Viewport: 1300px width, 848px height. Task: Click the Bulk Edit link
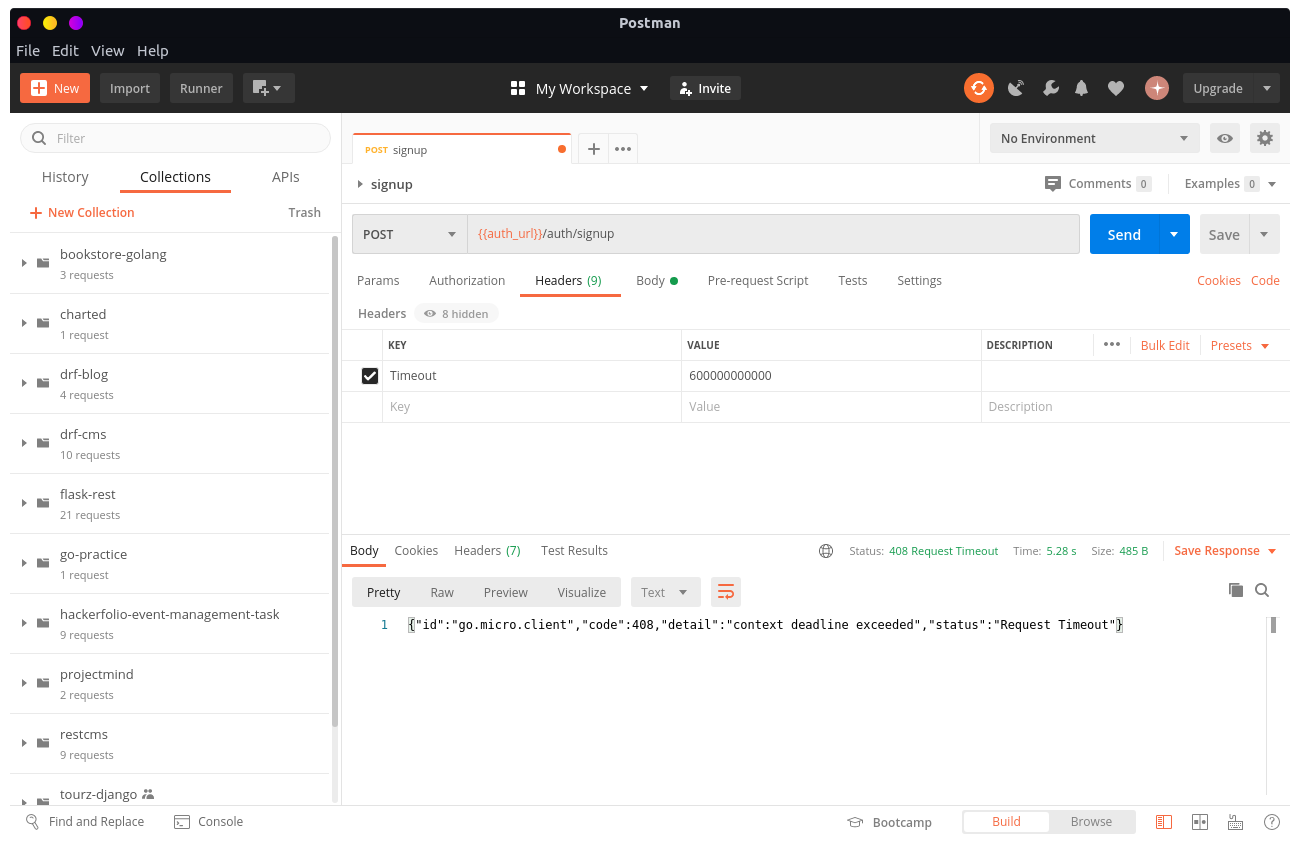pyautogui.click(x=1165, y=345)
